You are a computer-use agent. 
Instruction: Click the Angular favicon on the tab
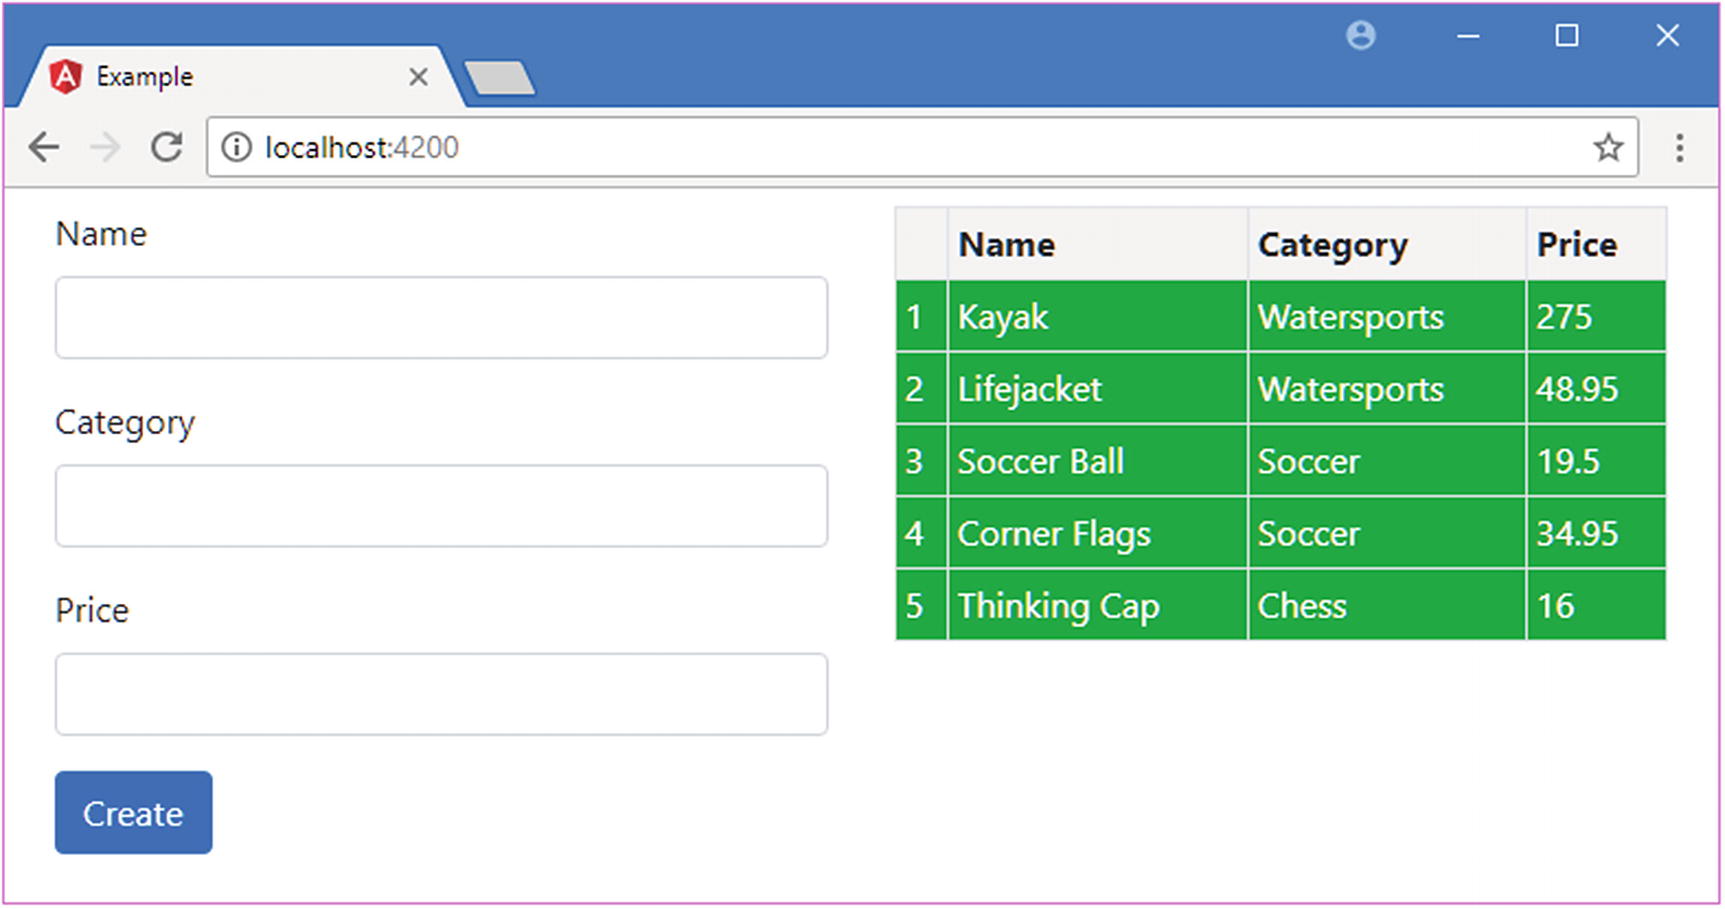point(66,77)
